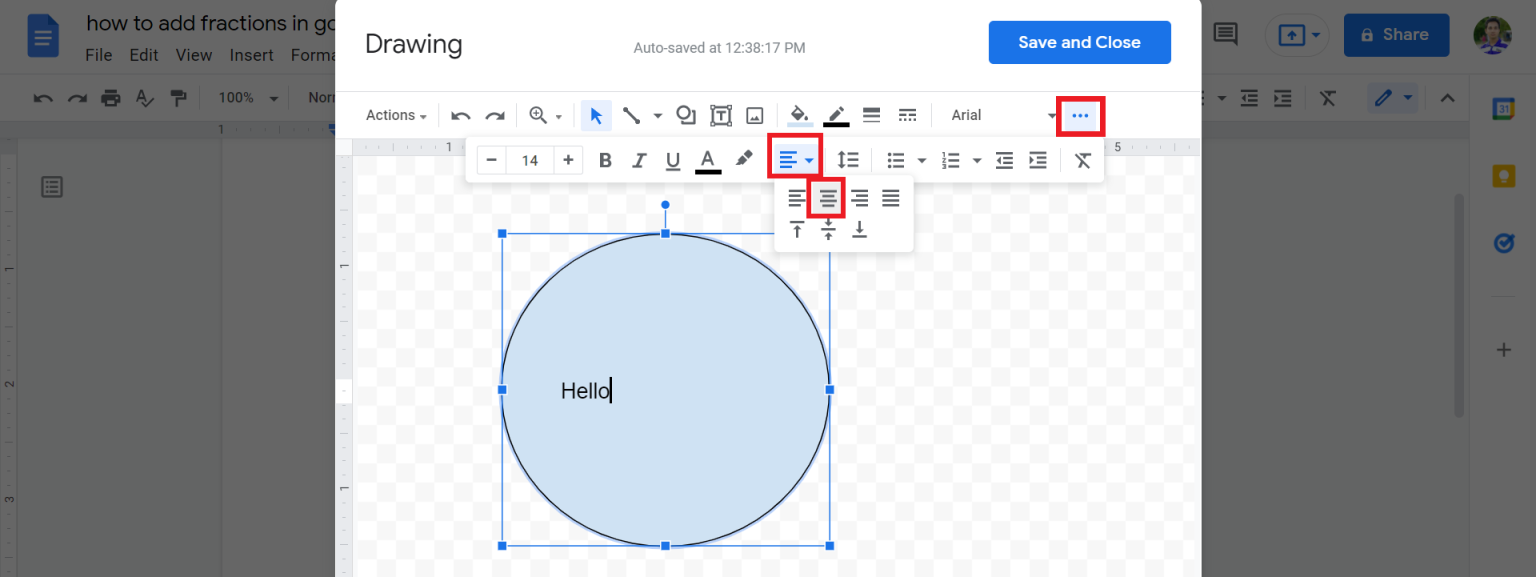Select the Text box tool

point(720,115)
